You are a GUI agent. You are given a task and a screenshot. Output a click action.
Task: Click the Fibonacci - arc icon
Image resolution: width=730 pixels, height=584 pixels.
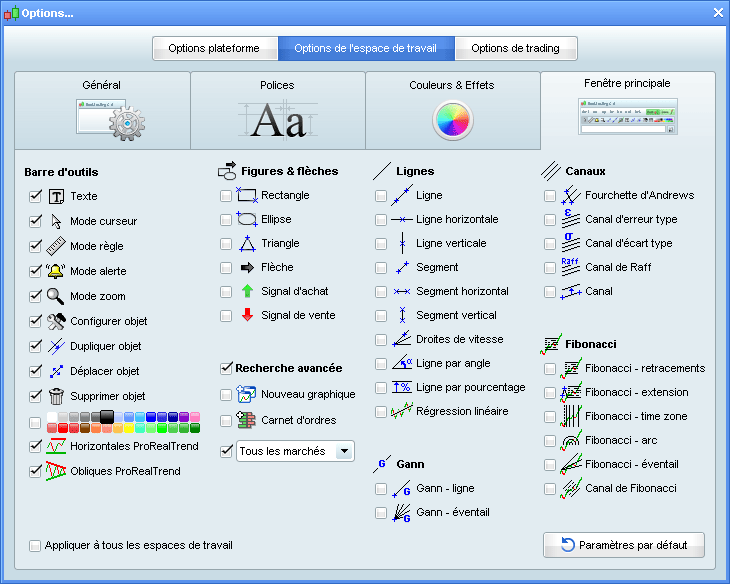point(571,440)
